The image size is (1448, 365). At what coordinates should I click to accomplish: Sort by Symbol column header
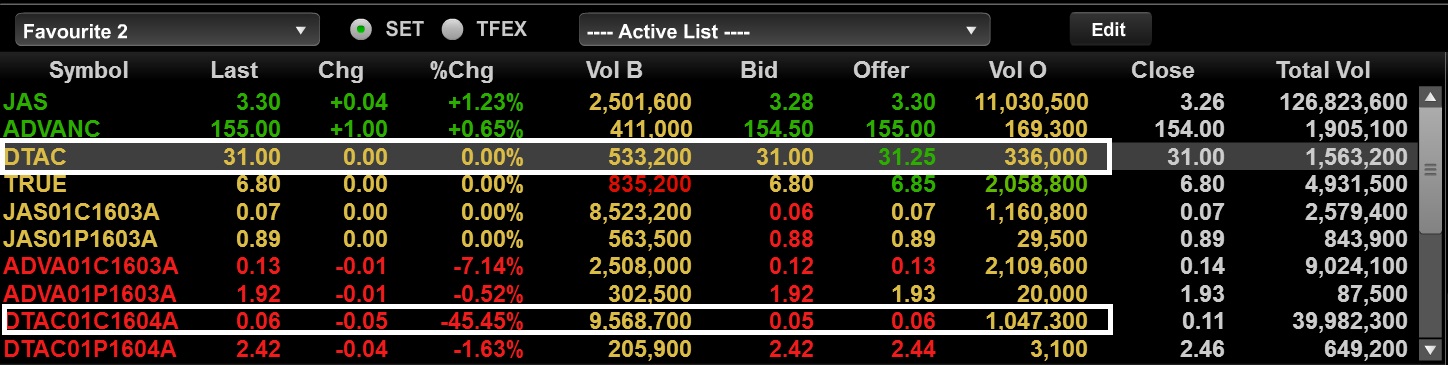89,71
